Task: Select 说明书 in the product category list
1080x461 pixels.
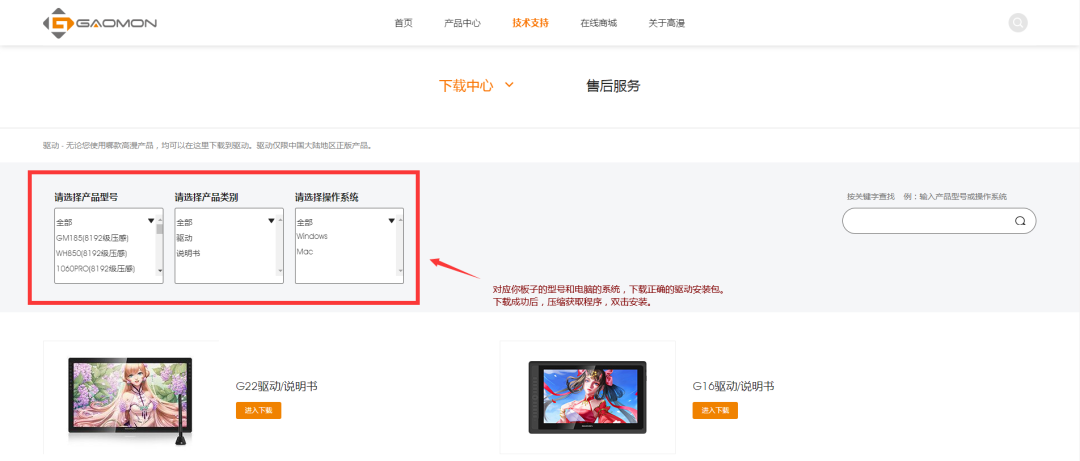Action: (188, 254)
